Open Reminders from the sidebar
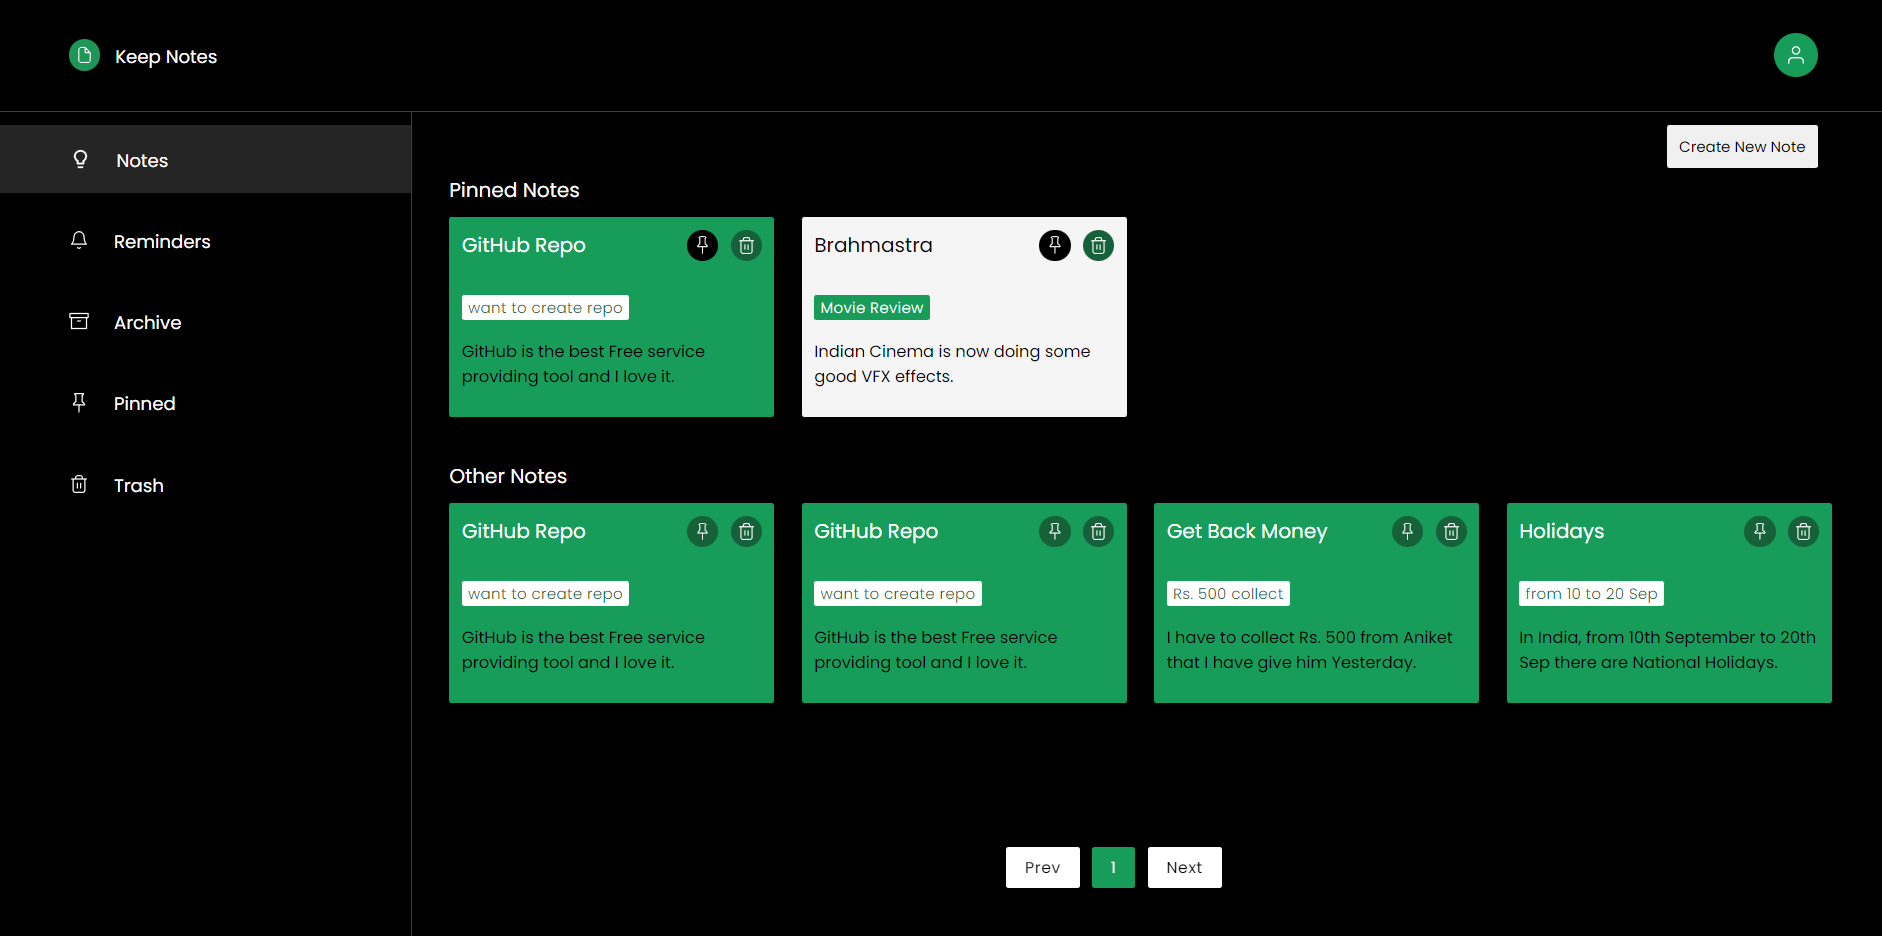The width and height of the screenshot is (1882, 936). (x=205, y=241)
